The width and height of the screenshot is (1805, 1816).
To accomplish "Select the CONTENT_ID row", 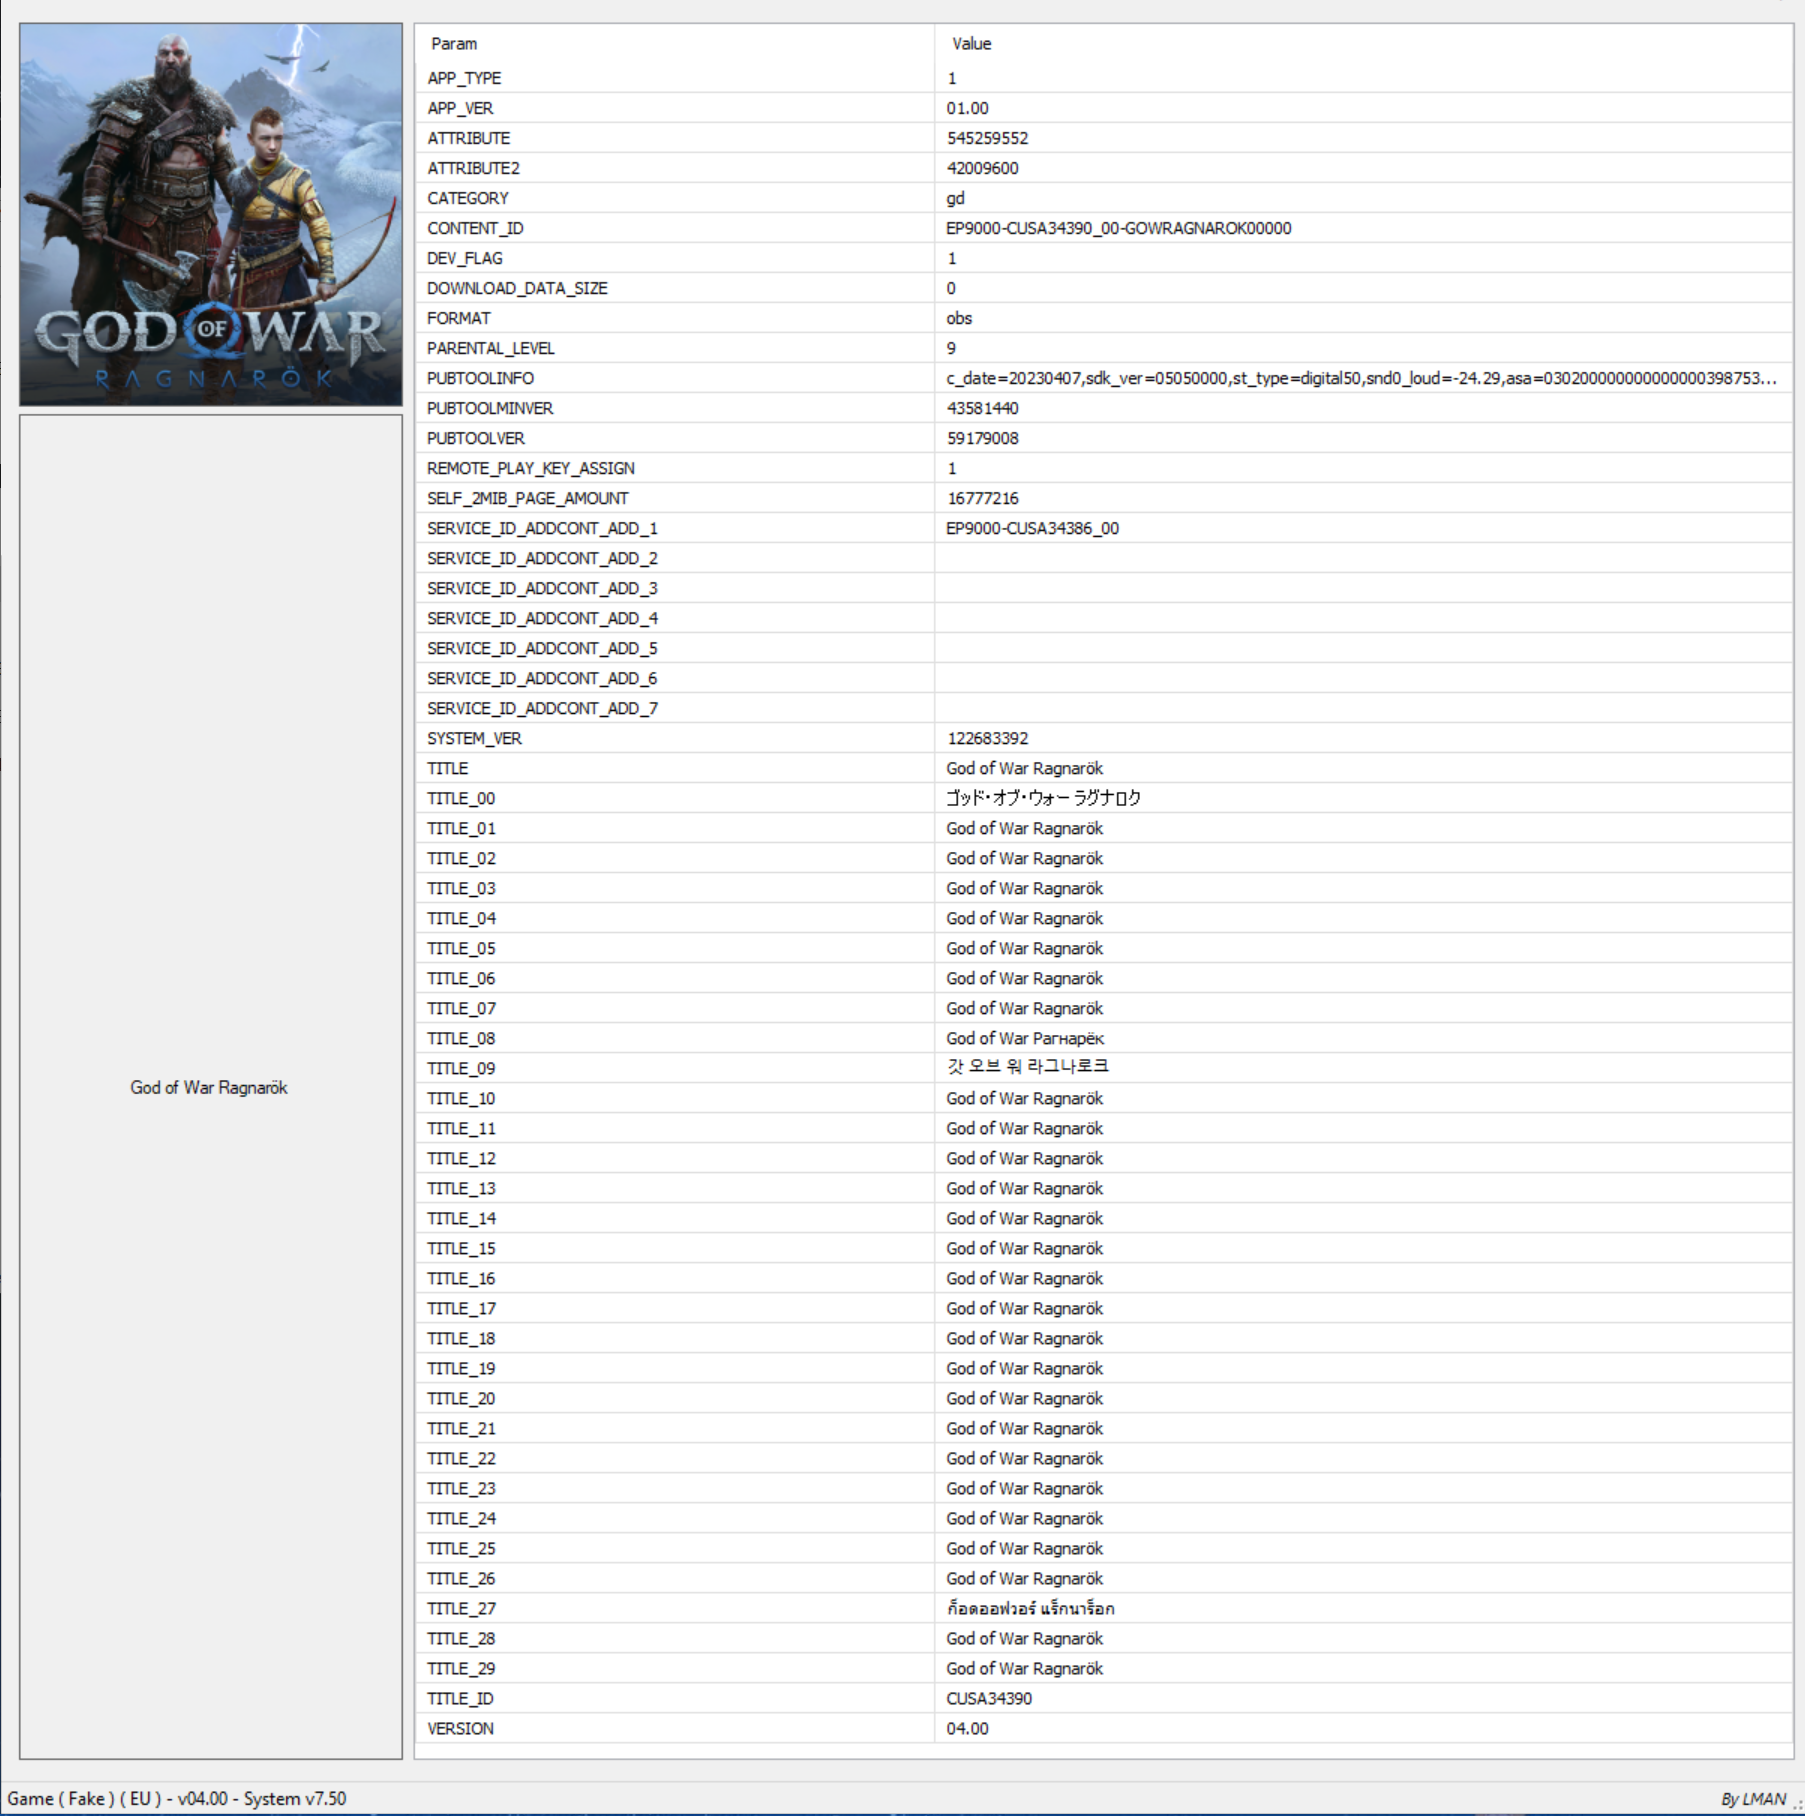I will point(700,228).
